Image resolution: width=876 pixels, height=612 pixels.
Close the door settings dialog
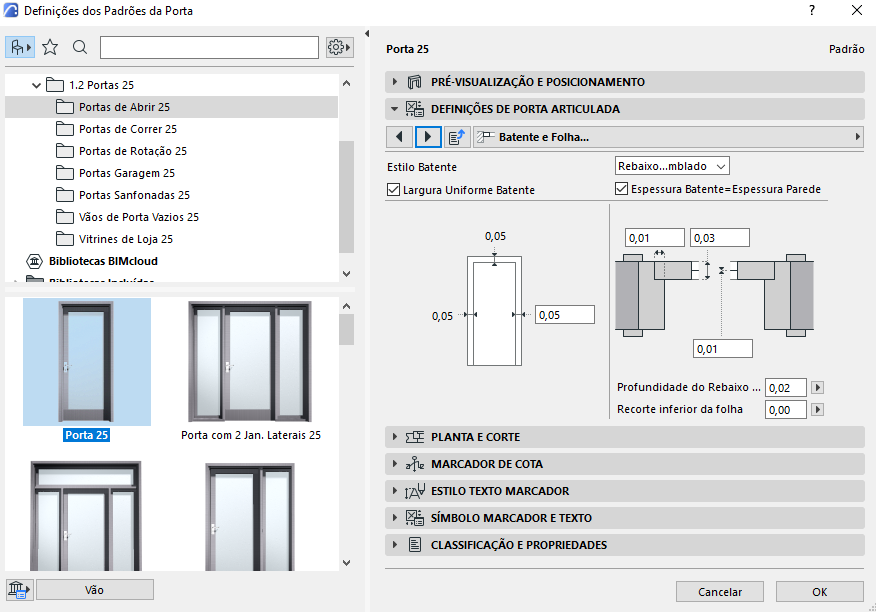856,10
